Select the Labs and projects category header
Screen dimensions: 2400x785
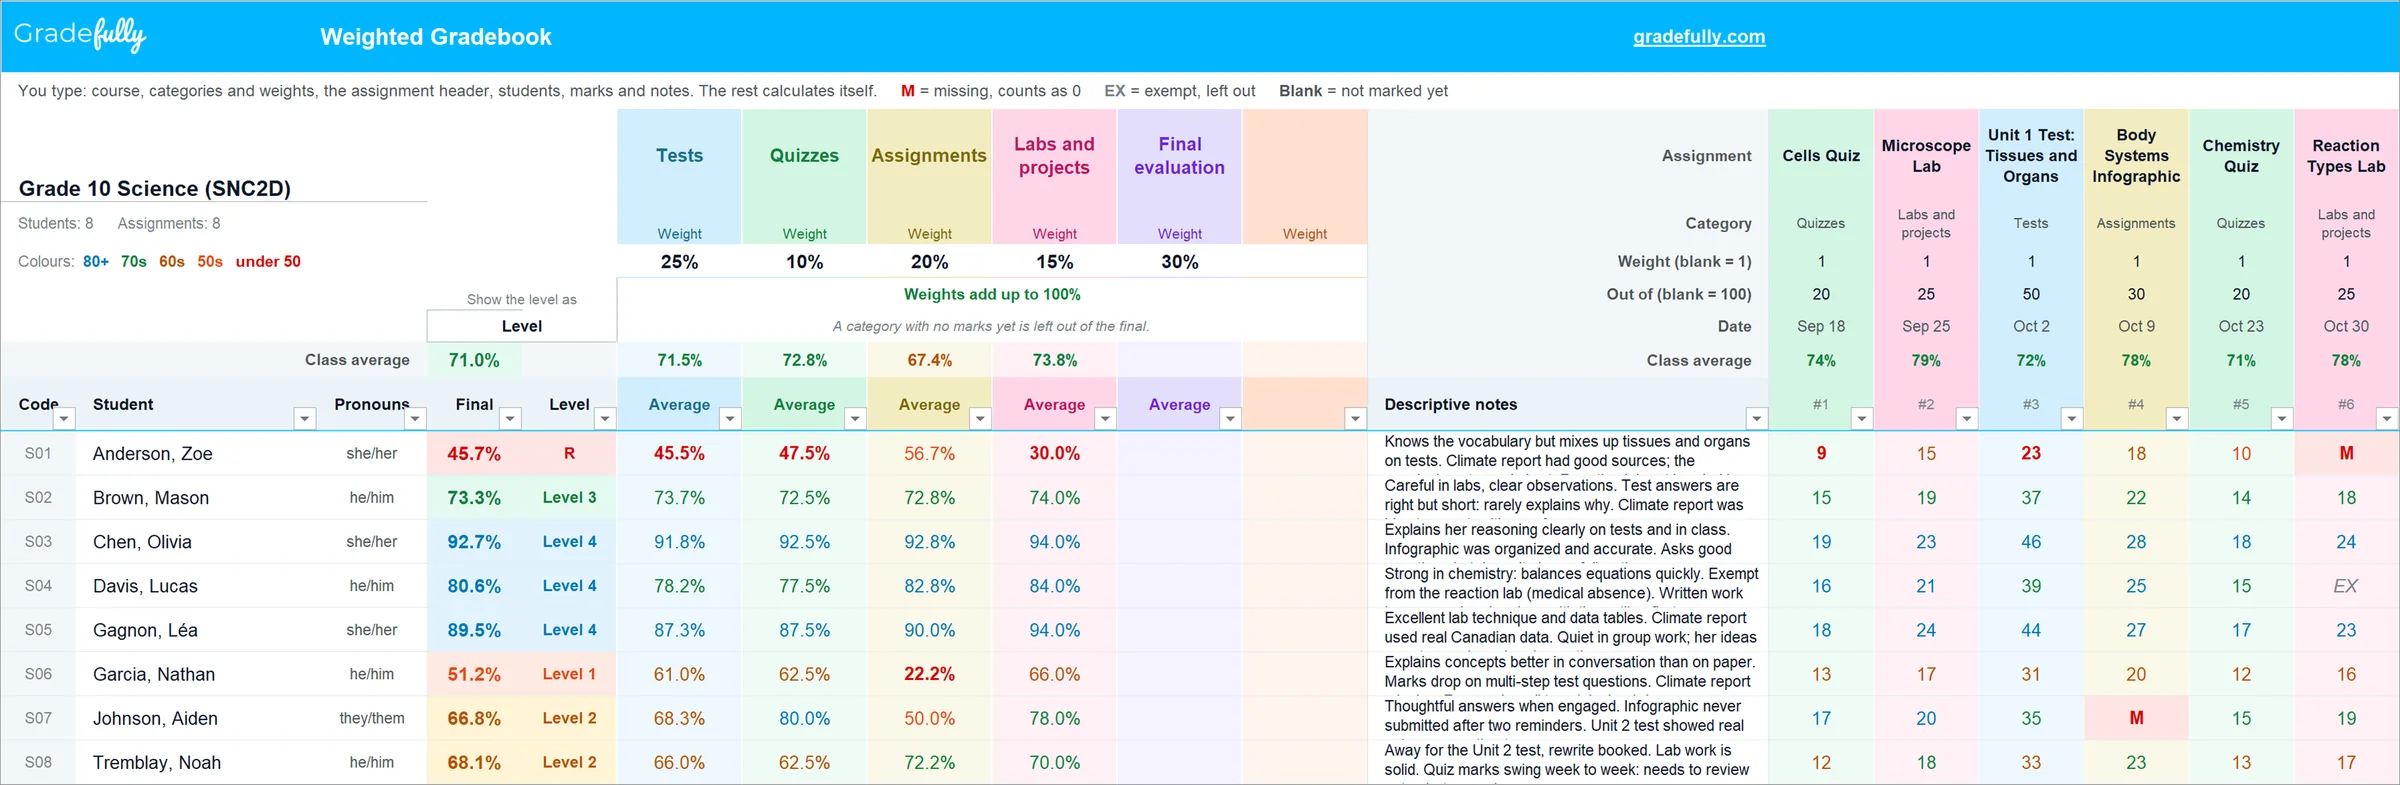(1055, 156)
